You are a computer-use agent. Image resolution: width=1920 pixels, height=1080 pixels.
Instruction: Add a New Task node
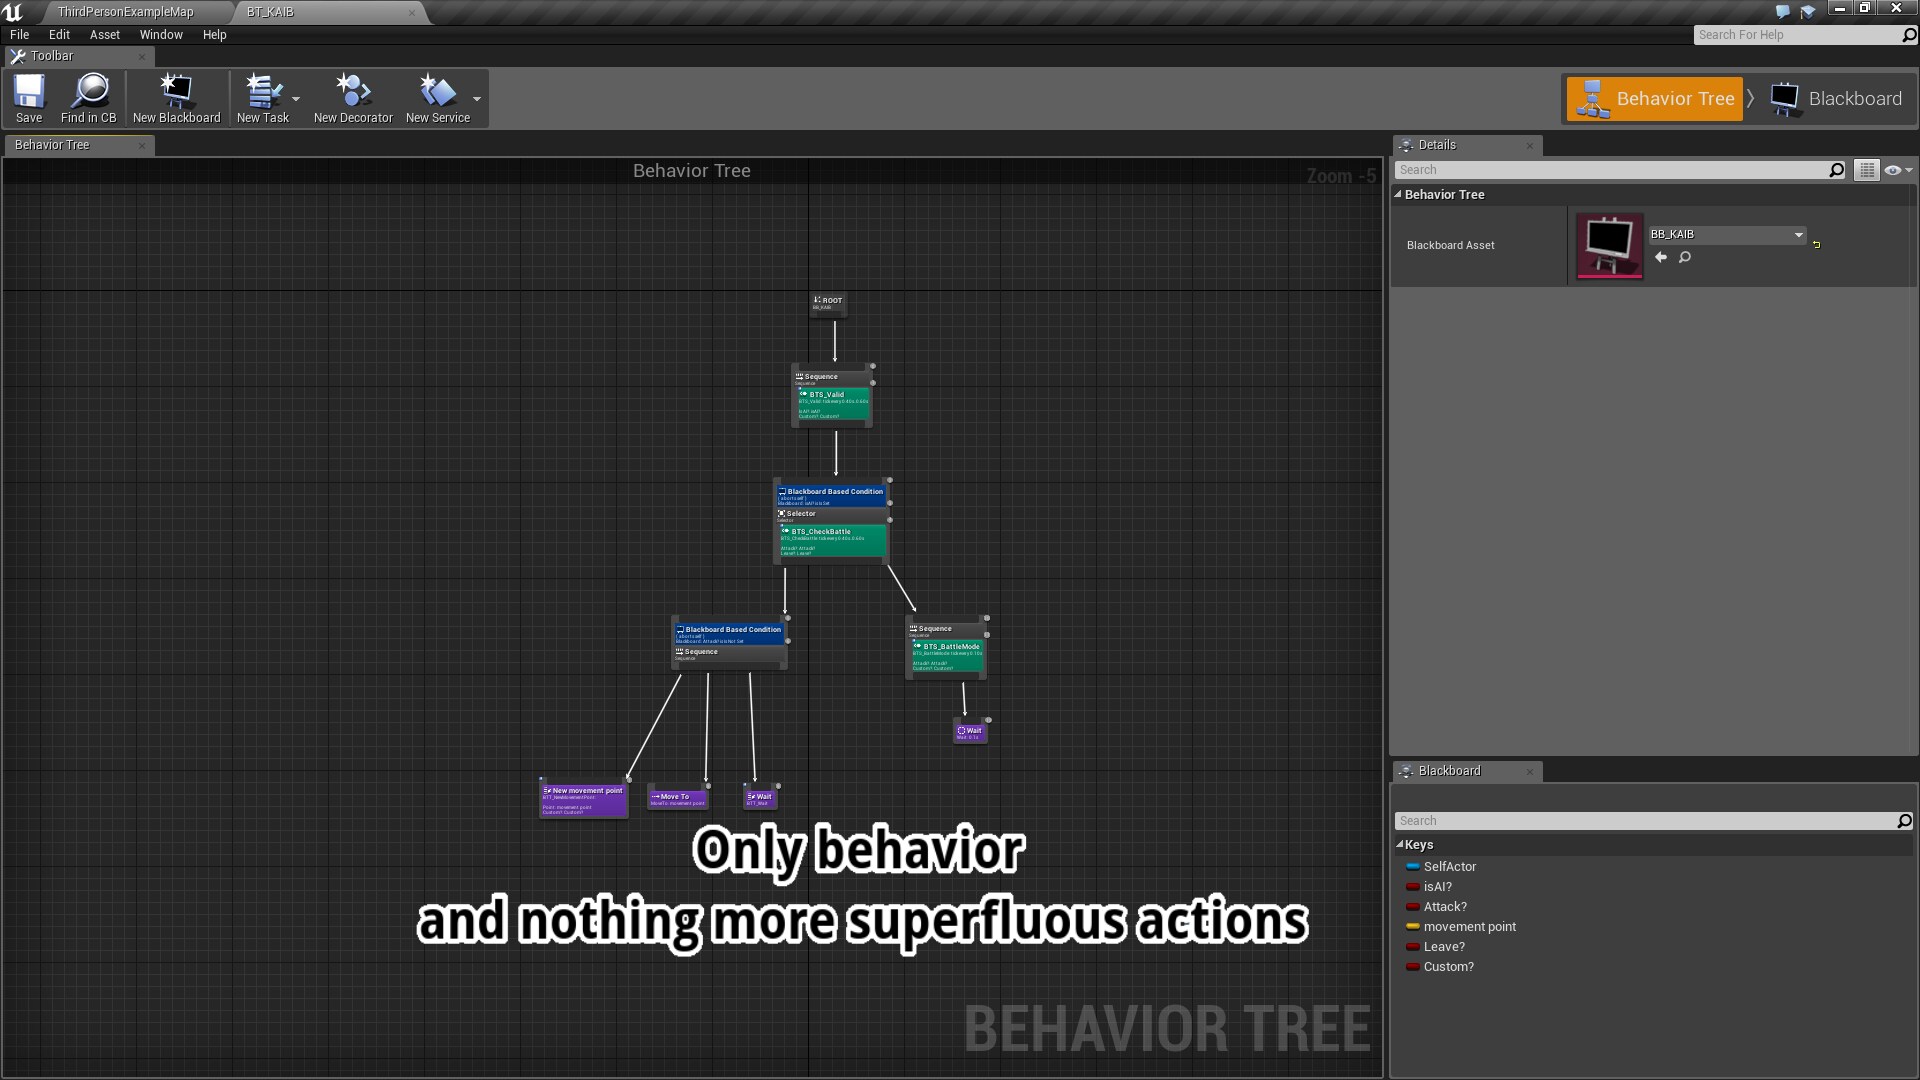tap(262, 97)
